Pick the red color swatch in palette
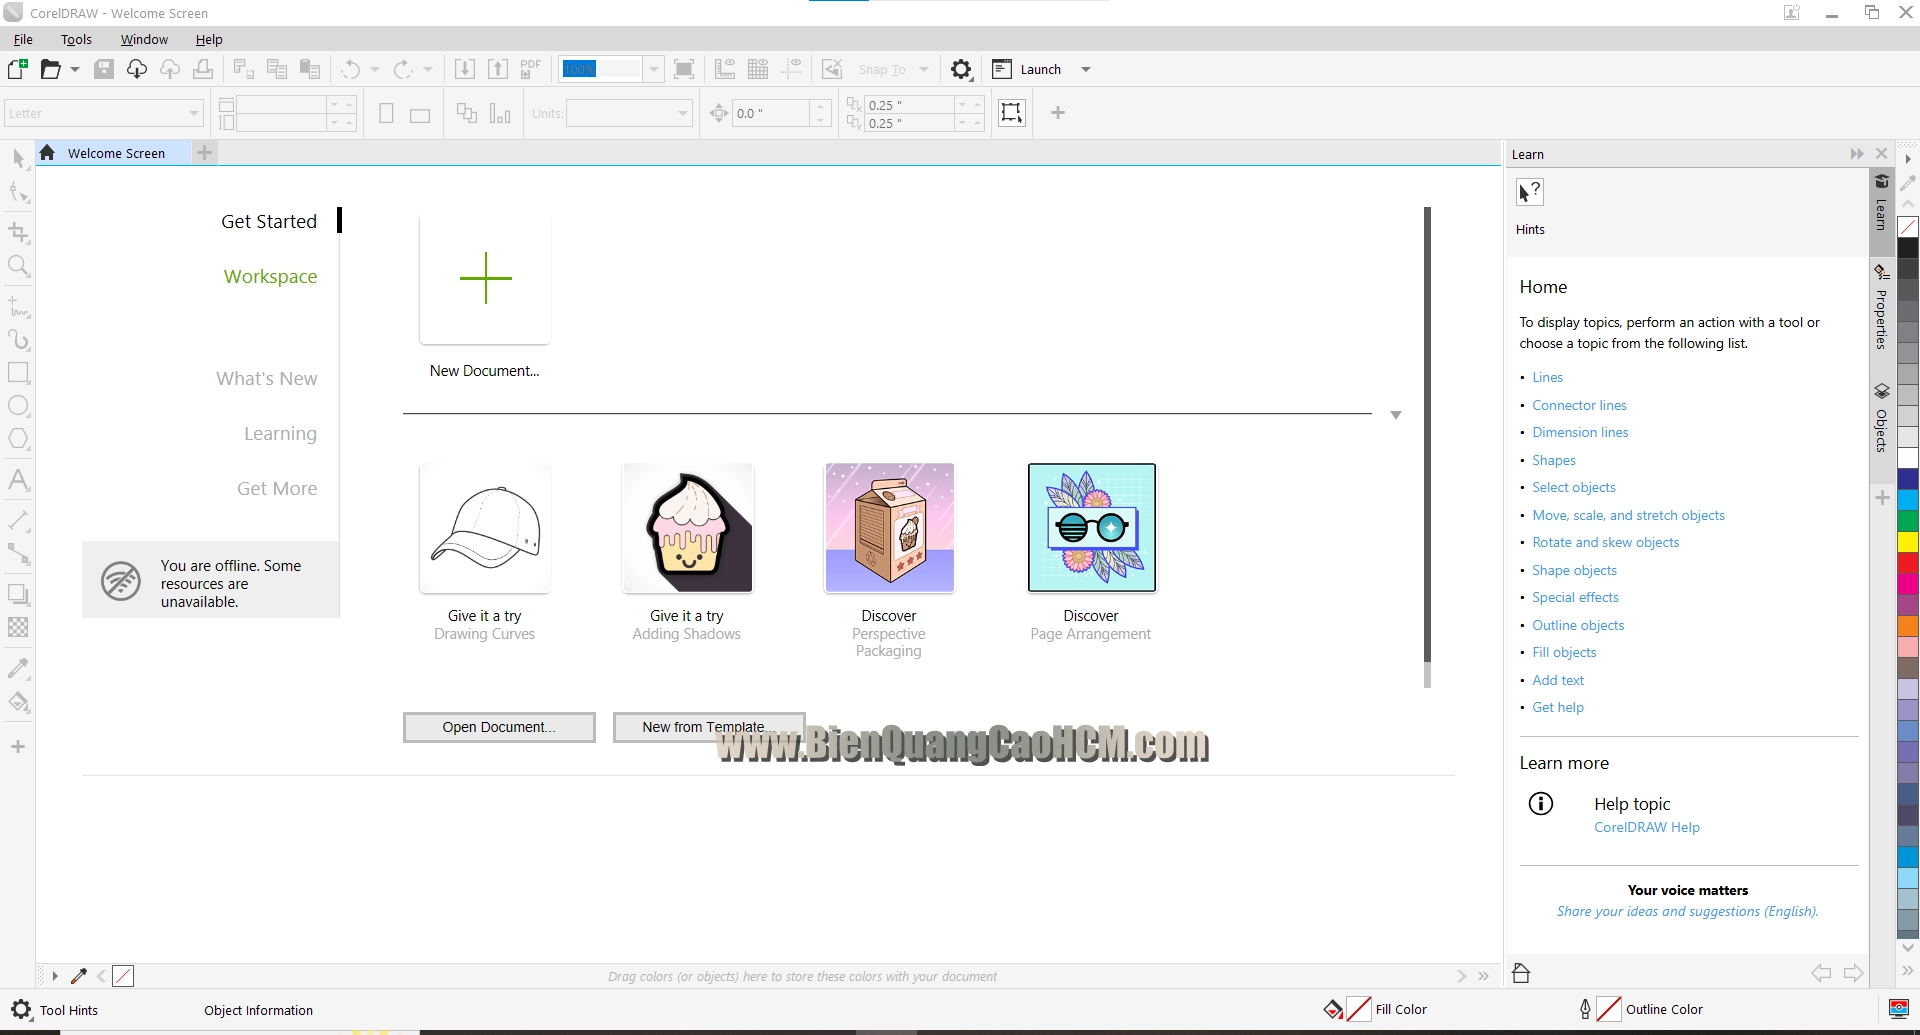 tap(1908, 563)
